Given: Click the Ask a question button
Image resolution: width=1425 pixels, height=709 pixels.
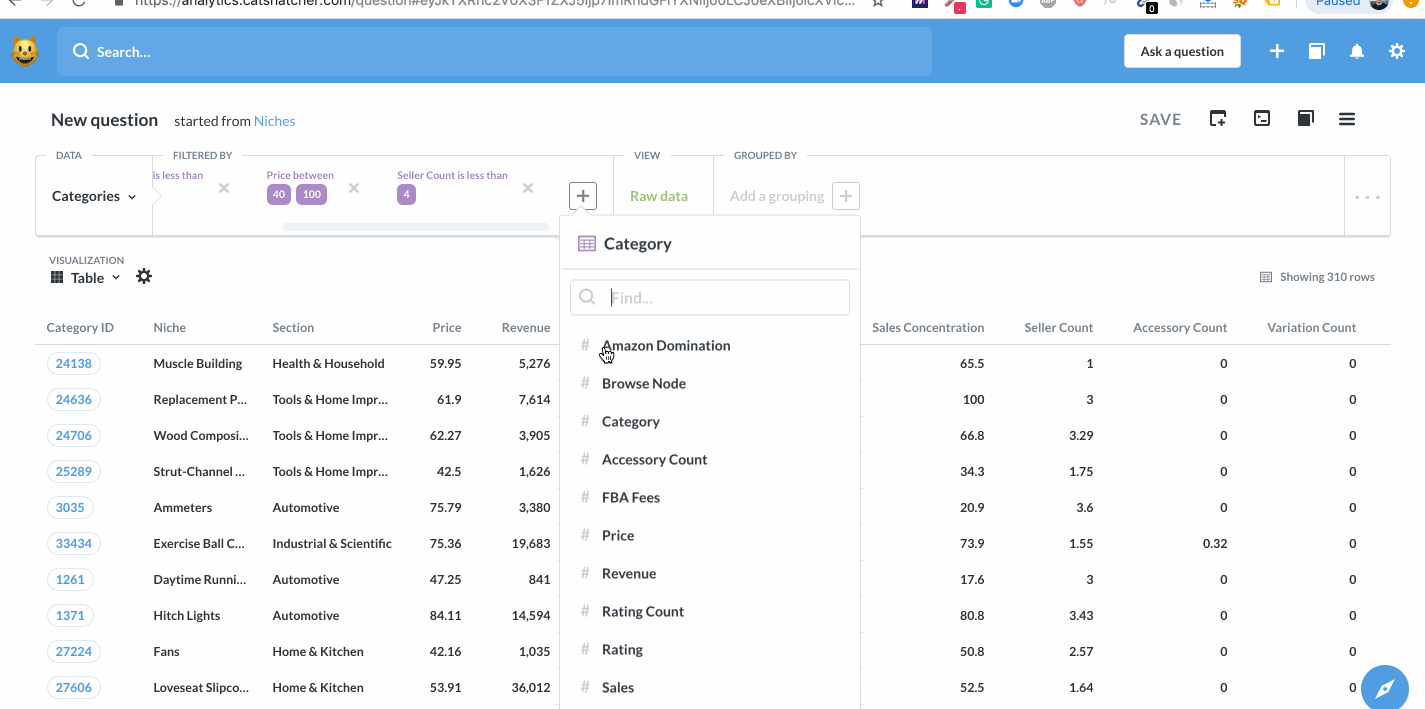Looking at the screenshot, I should [1182, 51].
